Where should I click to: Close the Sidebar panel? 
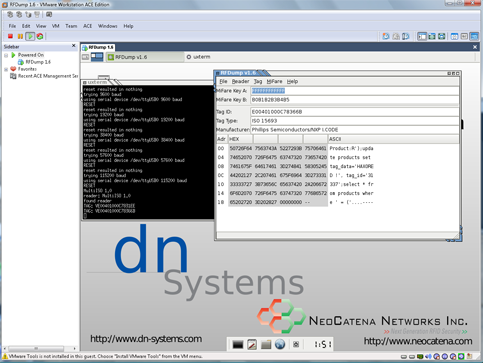pyautogui.click(x=74, y=46)
